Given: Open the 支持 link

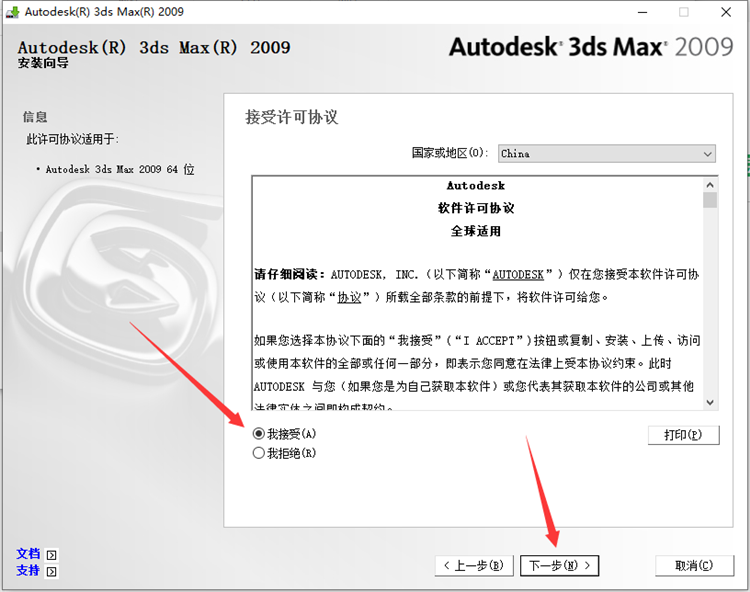Looking at the screenshot, I should (28, 570).
